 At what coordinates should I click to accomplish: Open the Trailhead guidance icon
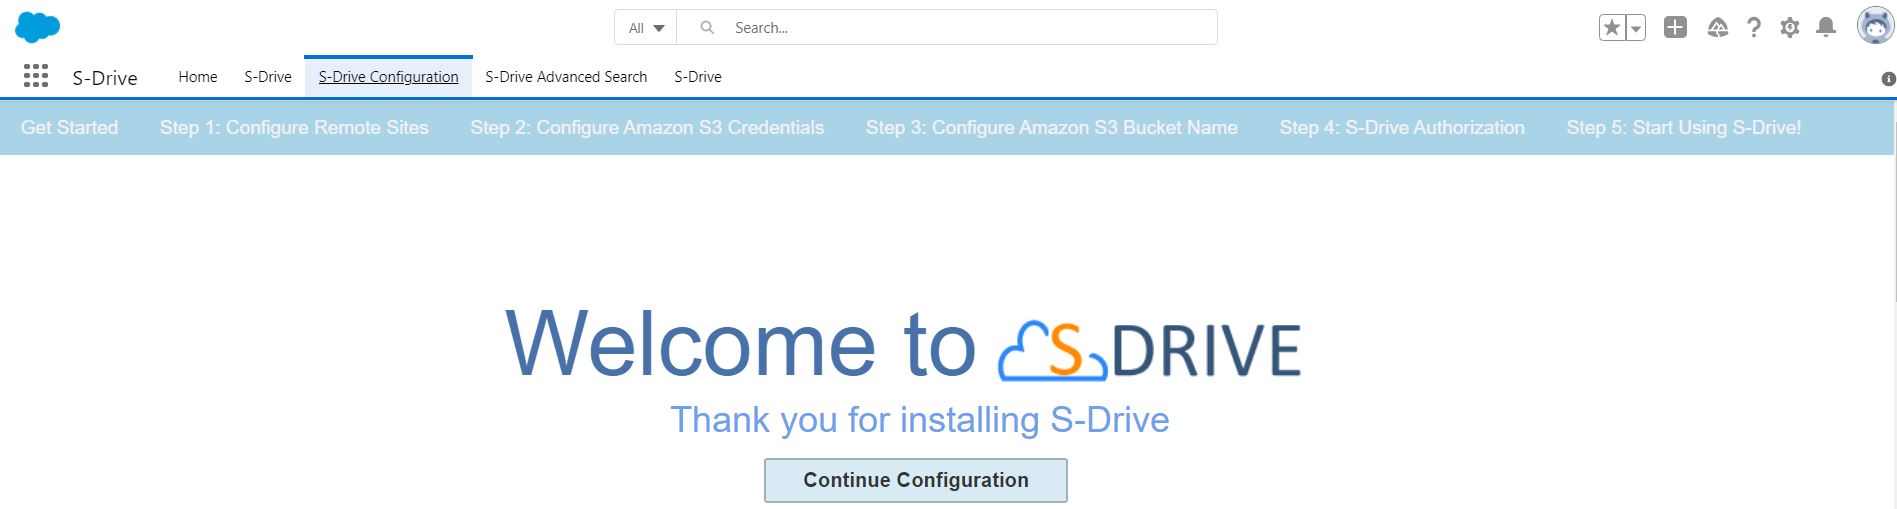1717,27
